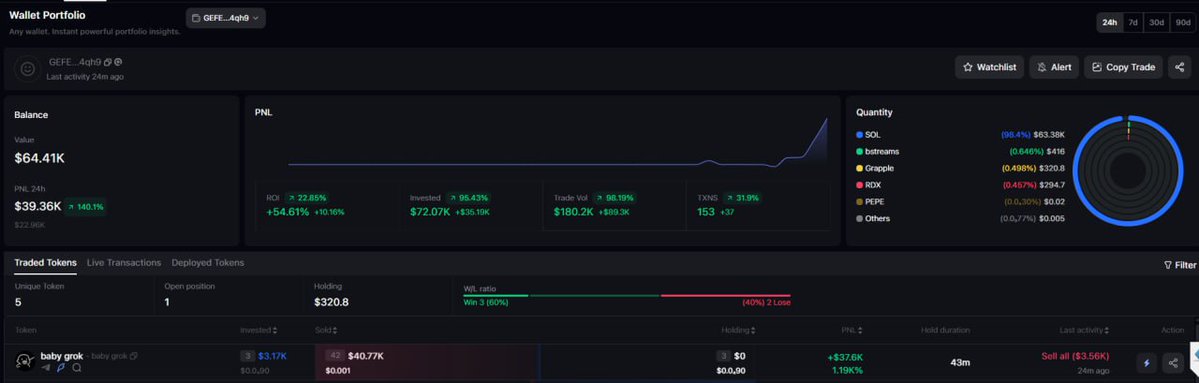Click the baby grok token avatar
Viewport: 1199px width, 383px height.
click(25, 361)
